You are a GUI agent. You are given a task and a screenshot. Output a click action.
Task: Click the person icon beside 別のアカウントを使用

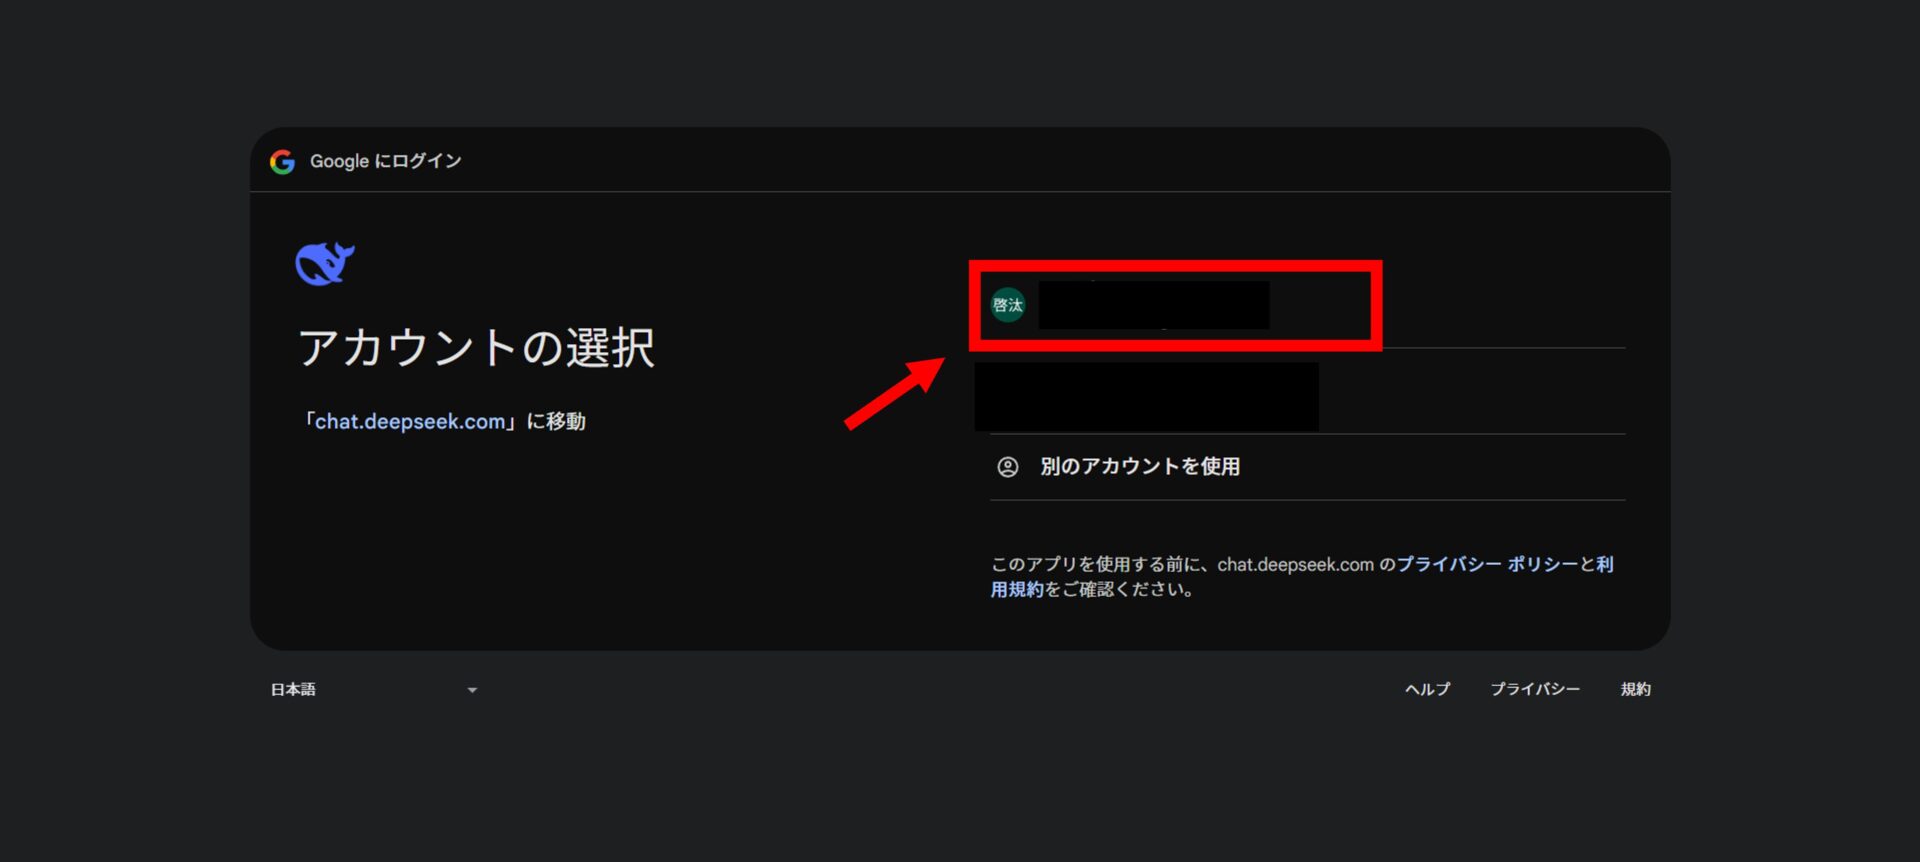(1008, 467)
